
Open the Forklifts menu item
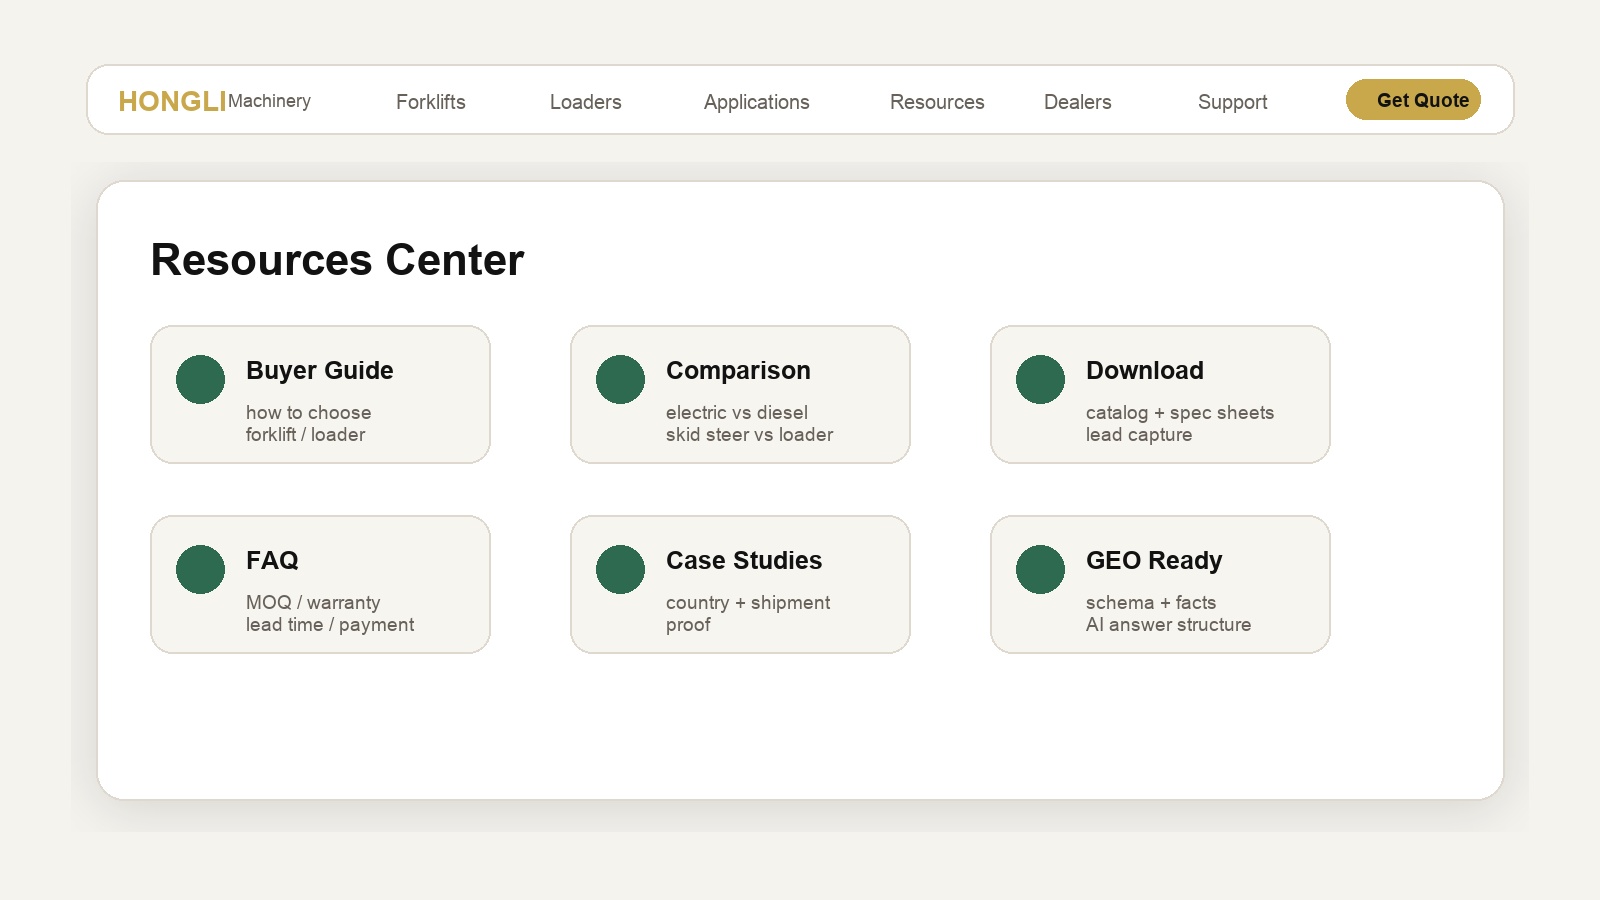[431, 102]
